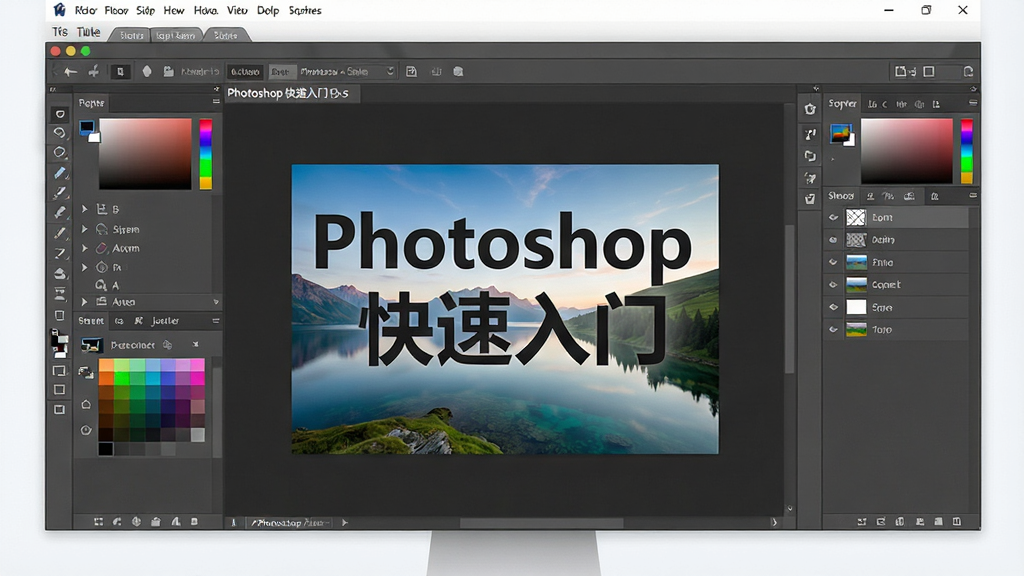Click the dark value field in options bar
1024x576 pixels.
pyautogui.click(x=245, y=72)
